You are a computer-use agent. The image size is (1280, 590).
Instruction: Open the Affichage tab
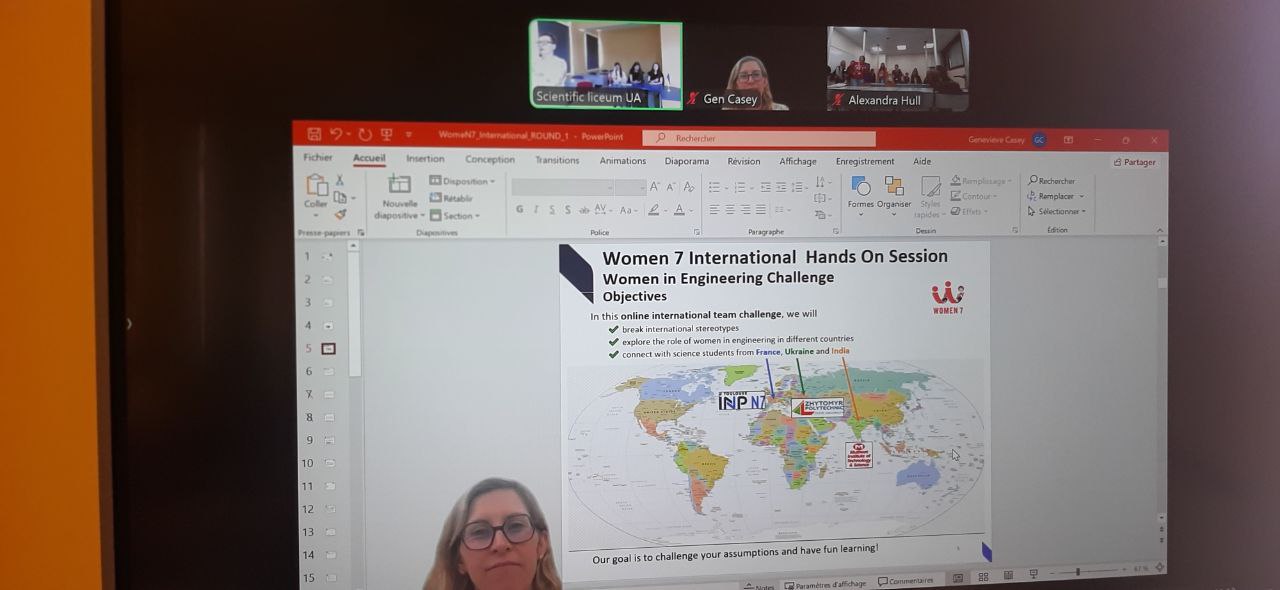(x=798, y=161)
